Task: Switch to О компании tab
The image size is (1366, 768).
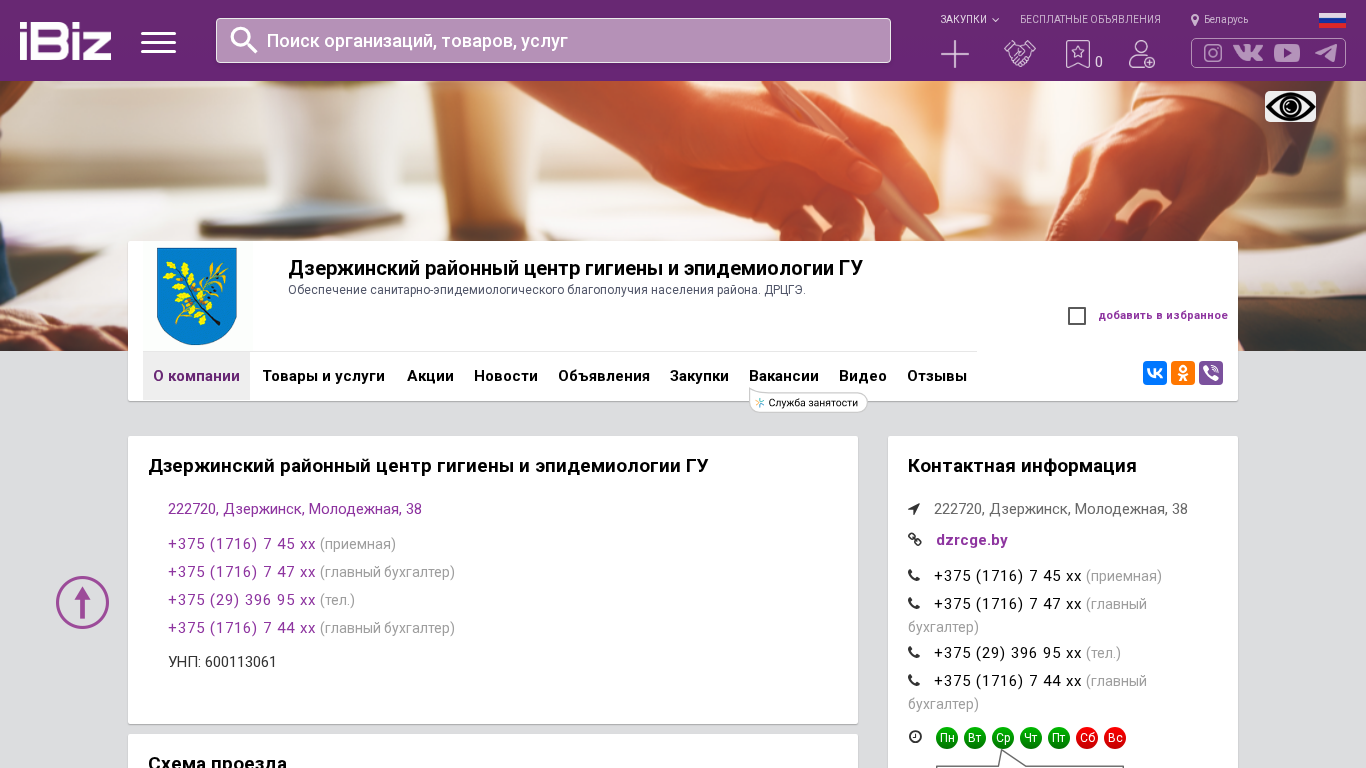Action: pyautogui.click(x=196, y=376)
